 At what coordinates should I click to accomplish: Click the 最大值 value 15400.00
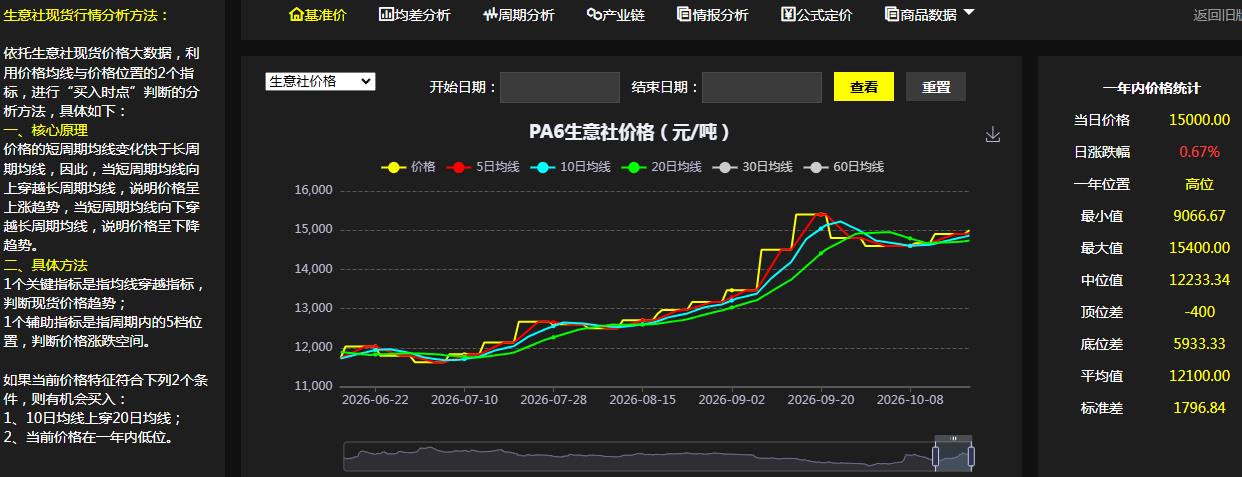pos(1199,248)
